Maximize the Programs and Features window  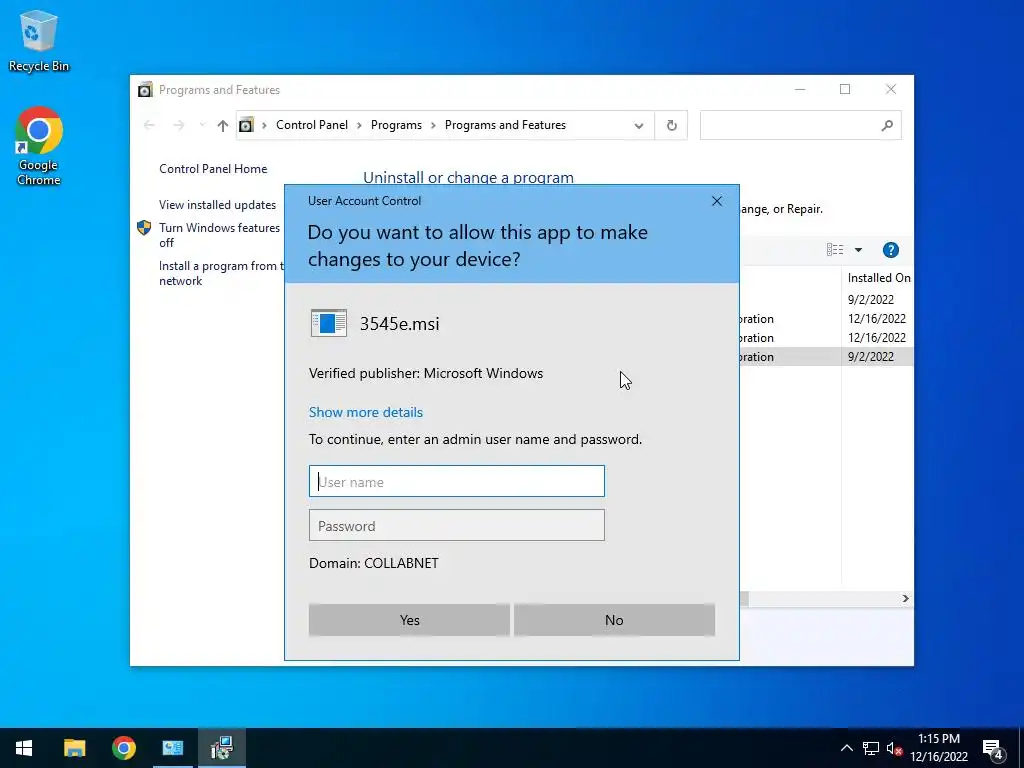(845, 89)
